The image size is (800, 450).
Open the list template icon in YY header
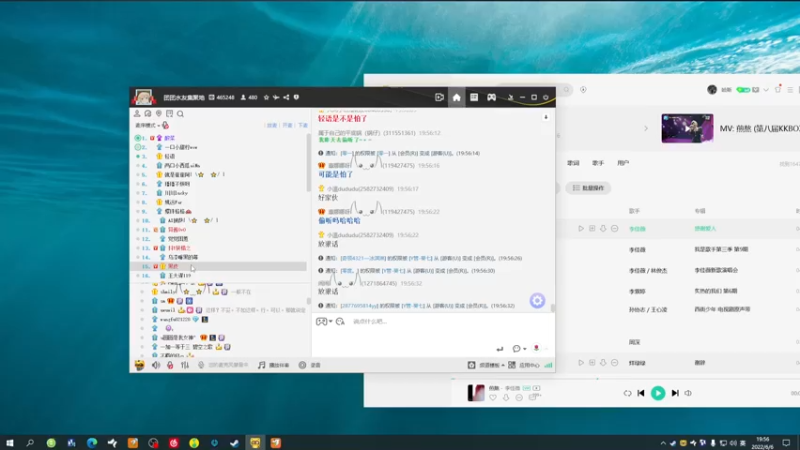pyautogui.click(x=474, y=97)
